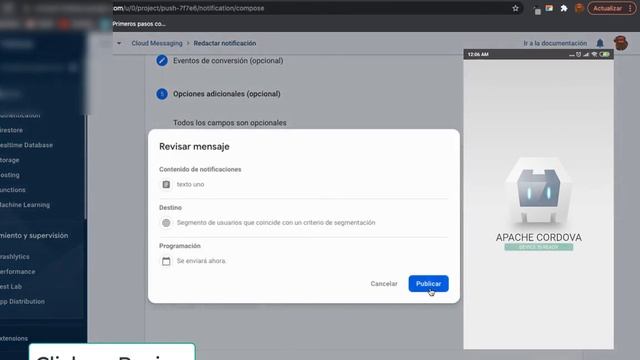Click Wi-Fi icon in emulator status bar
The height and width of the screenshot is (360, 640).
click(x=594, y=54)
